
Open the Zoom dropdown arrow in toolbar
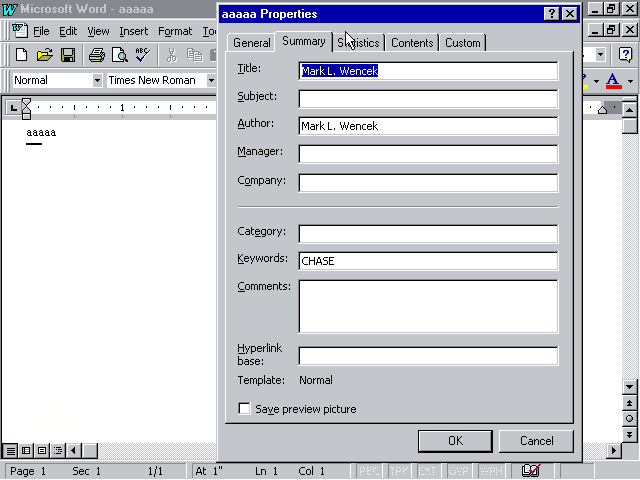[x=600, y=54]
